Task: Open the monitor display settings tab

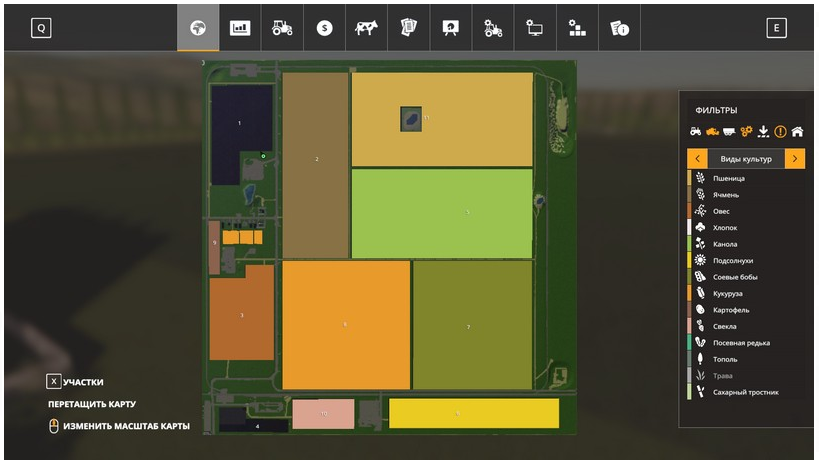Action: pos(535,28)
